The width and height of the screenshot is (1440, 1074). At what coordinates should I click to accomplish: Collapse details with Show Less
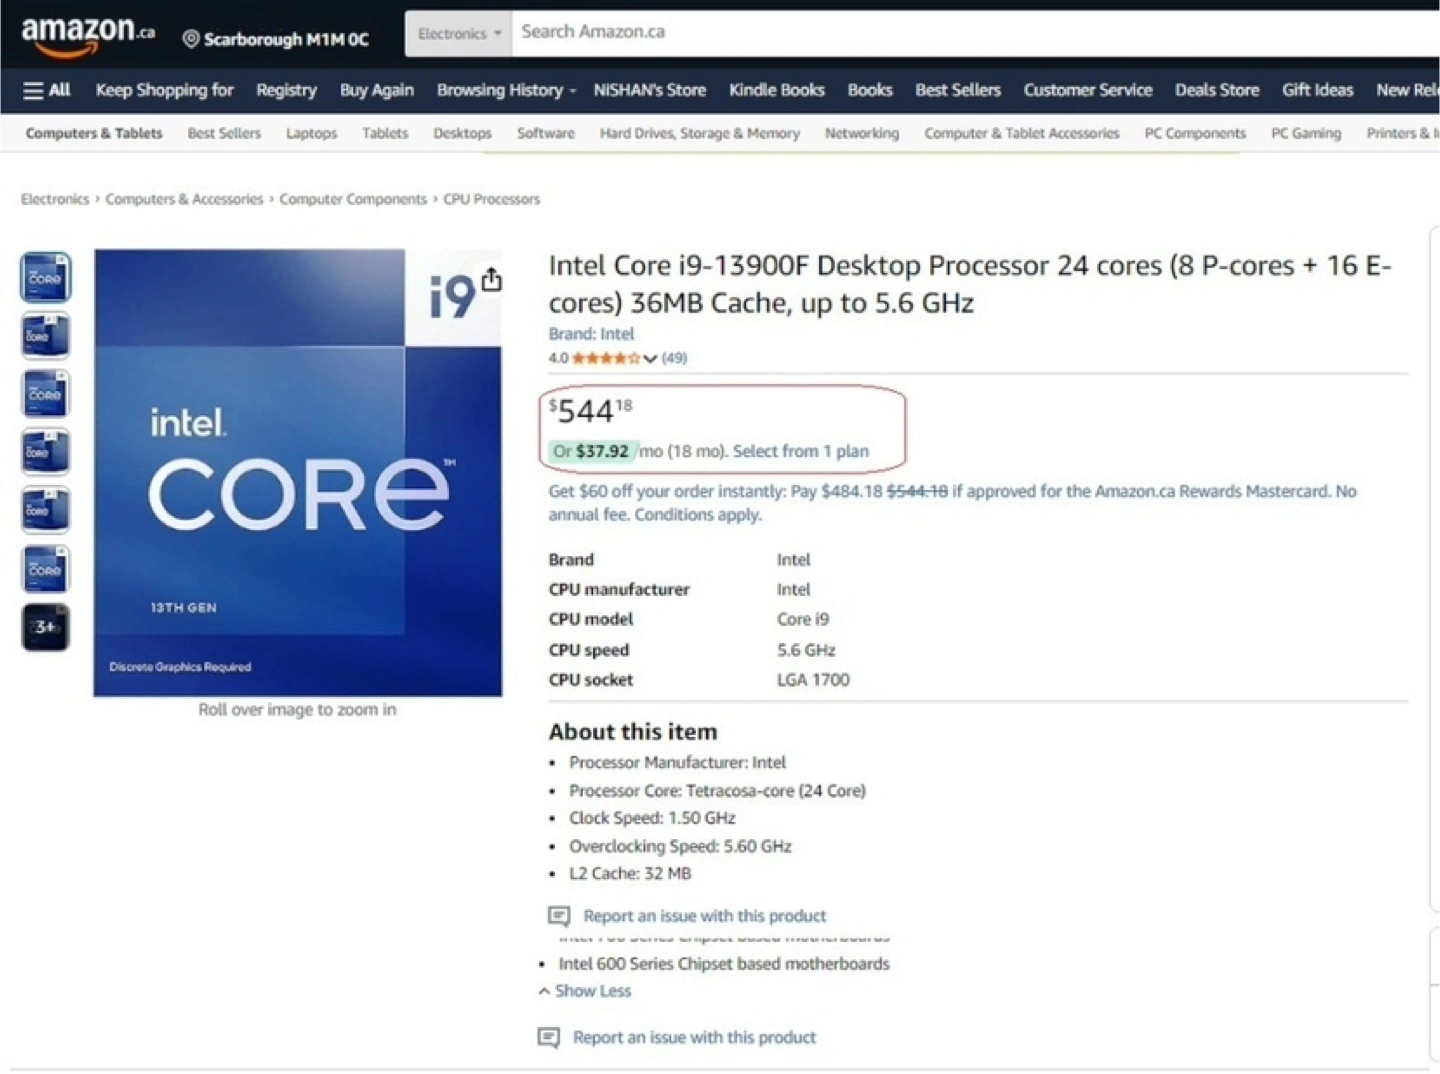585,991
